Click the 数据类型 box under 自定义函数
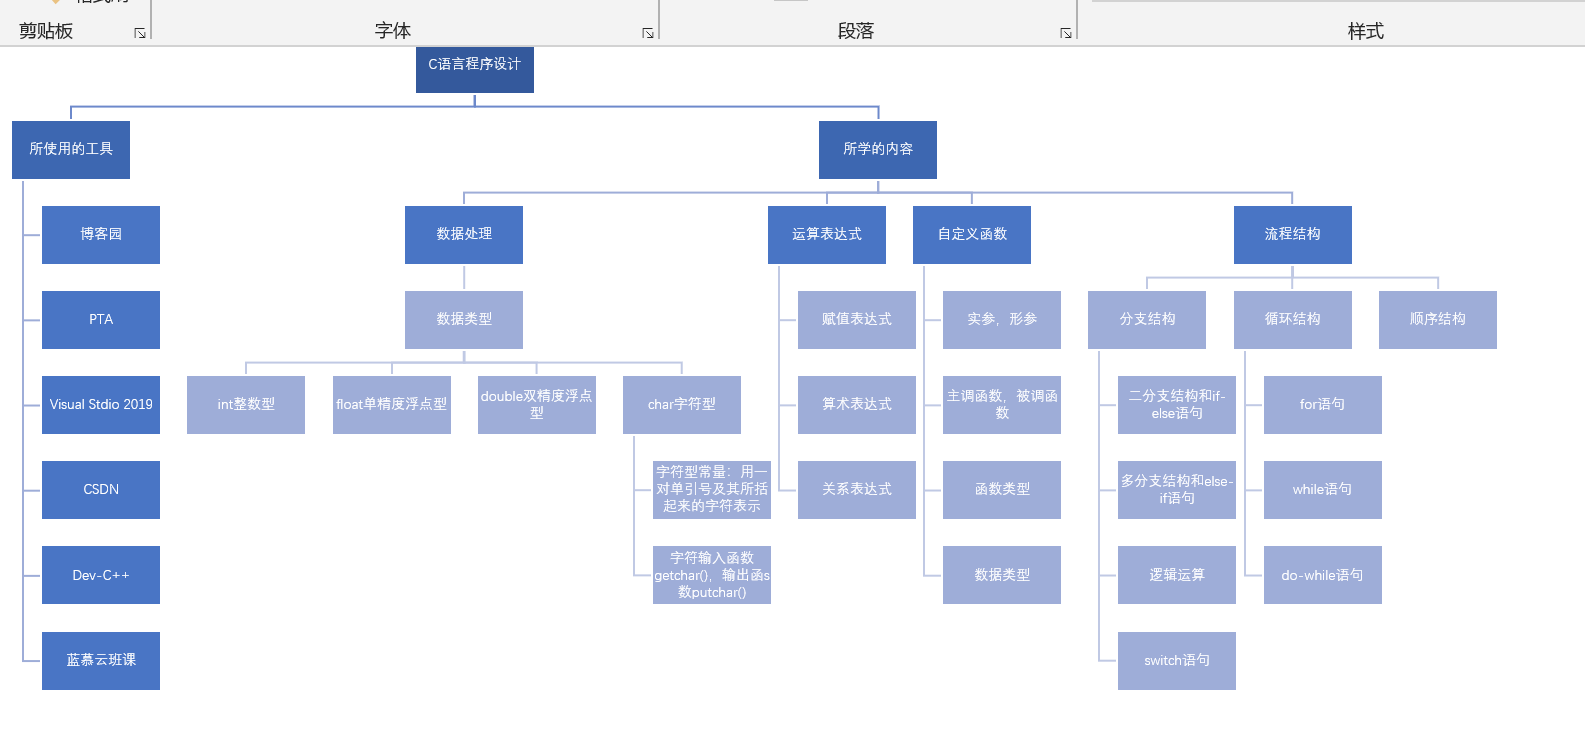 1002,575
